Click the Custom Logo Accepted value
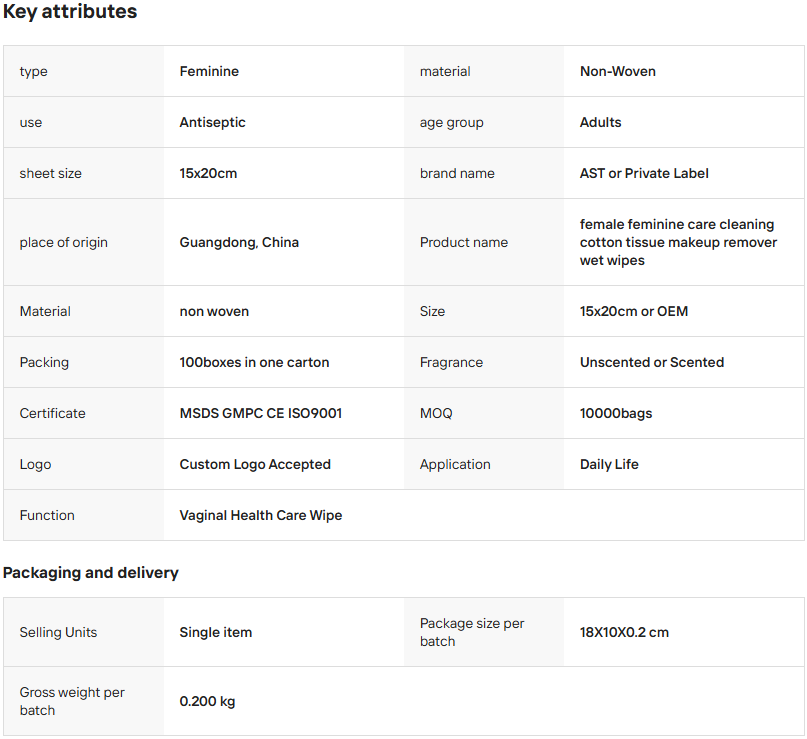Image resolution: width=807 pixels, height=739 pixels. tap(255, 464)
